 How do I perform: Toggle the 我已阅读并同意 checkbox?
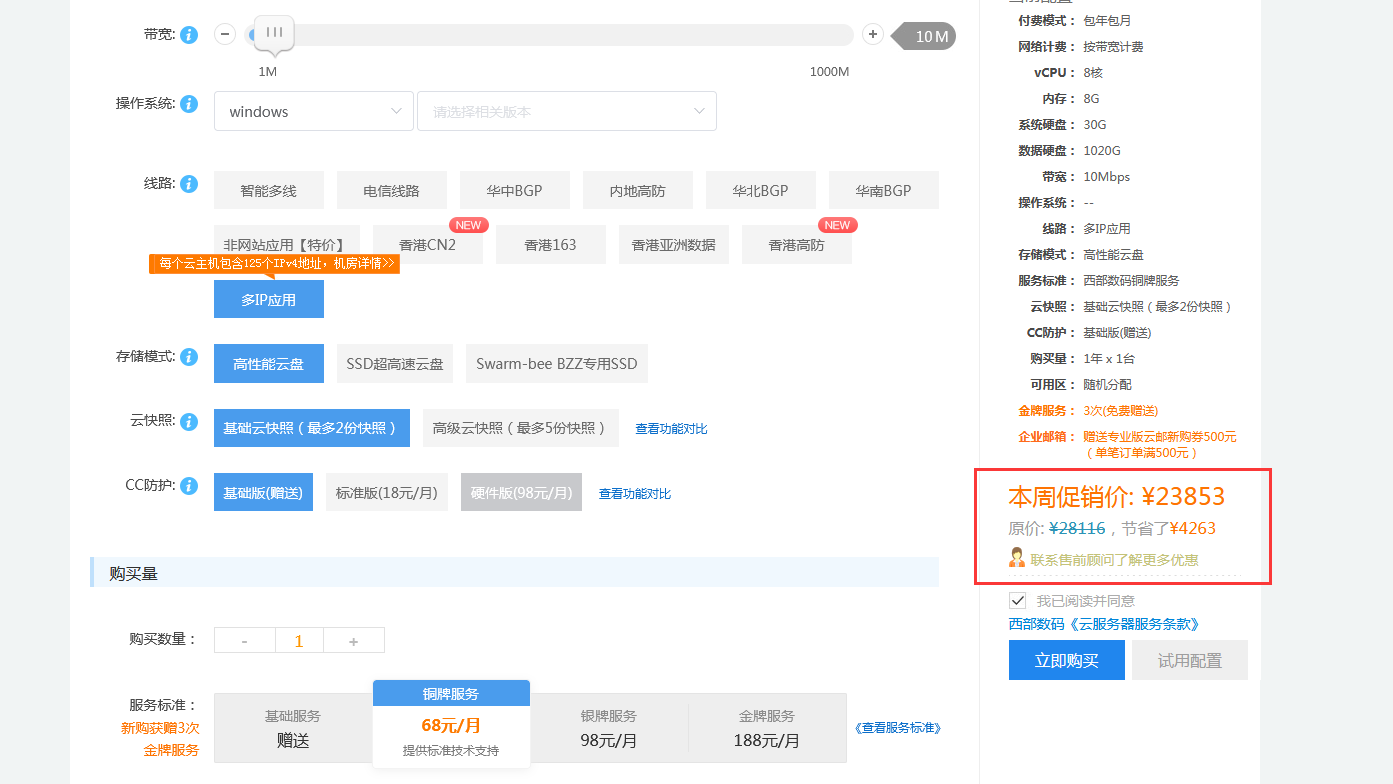tap(1018, 600)
